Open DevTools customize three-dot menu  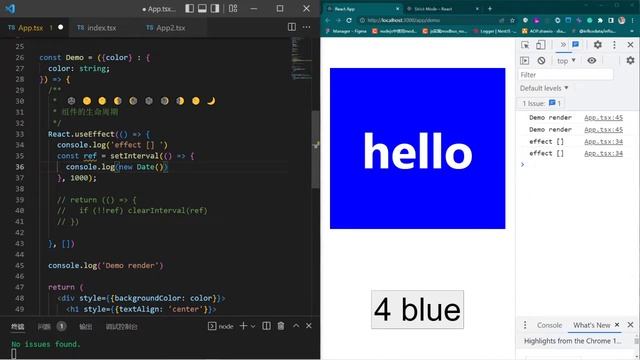614,45
